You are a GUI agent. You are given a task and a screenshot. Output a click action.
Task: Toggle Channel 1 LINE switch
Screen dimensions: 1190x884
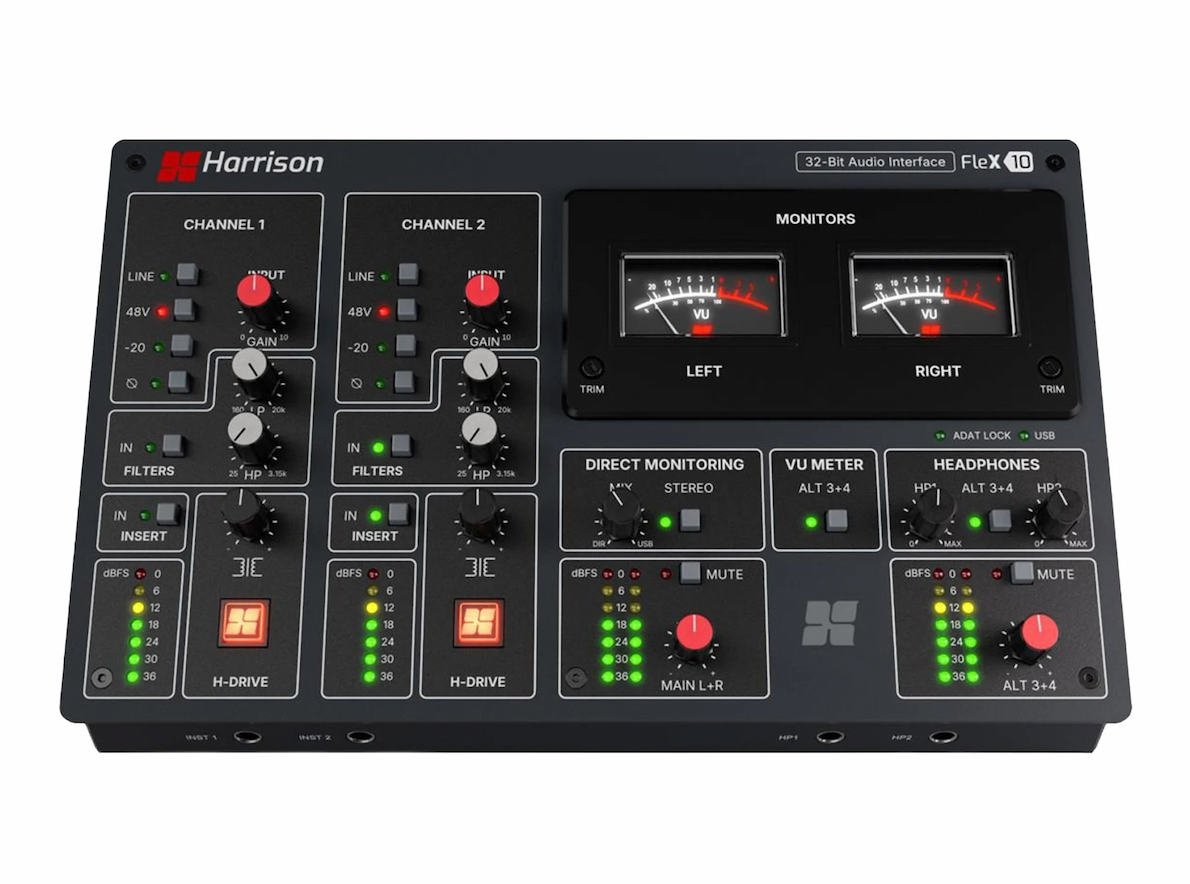(x=187, y=274)
